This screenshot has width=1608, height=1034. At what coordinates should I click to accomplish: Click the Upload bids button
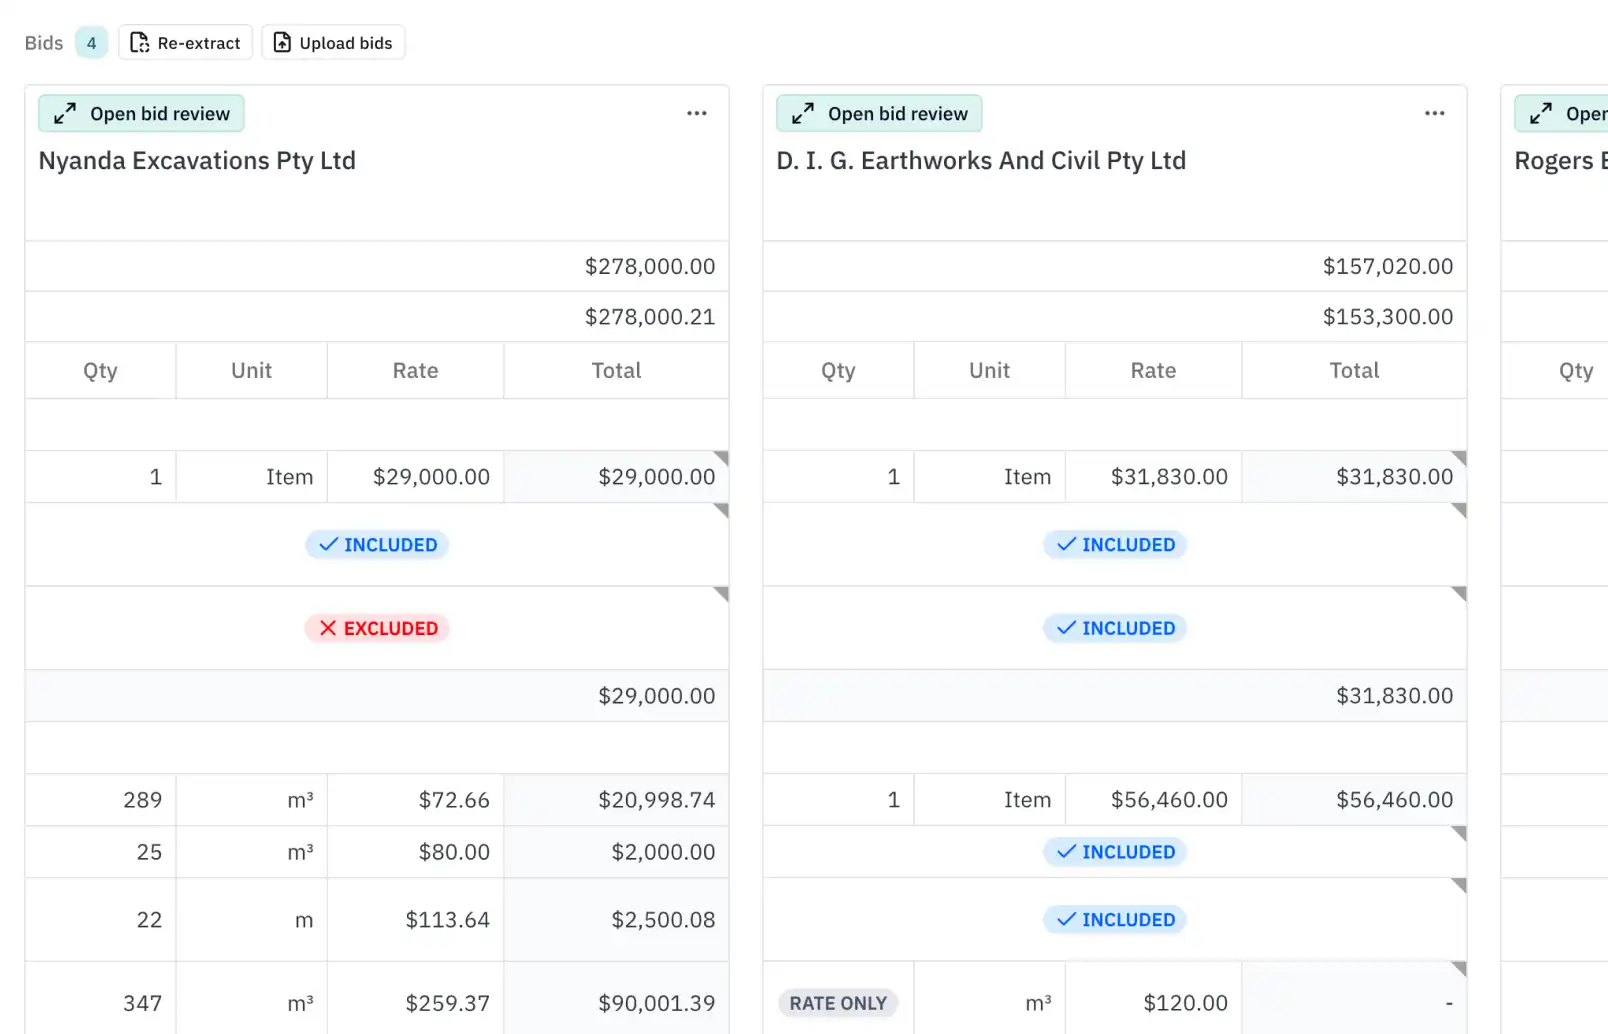[x=333, y=42]
